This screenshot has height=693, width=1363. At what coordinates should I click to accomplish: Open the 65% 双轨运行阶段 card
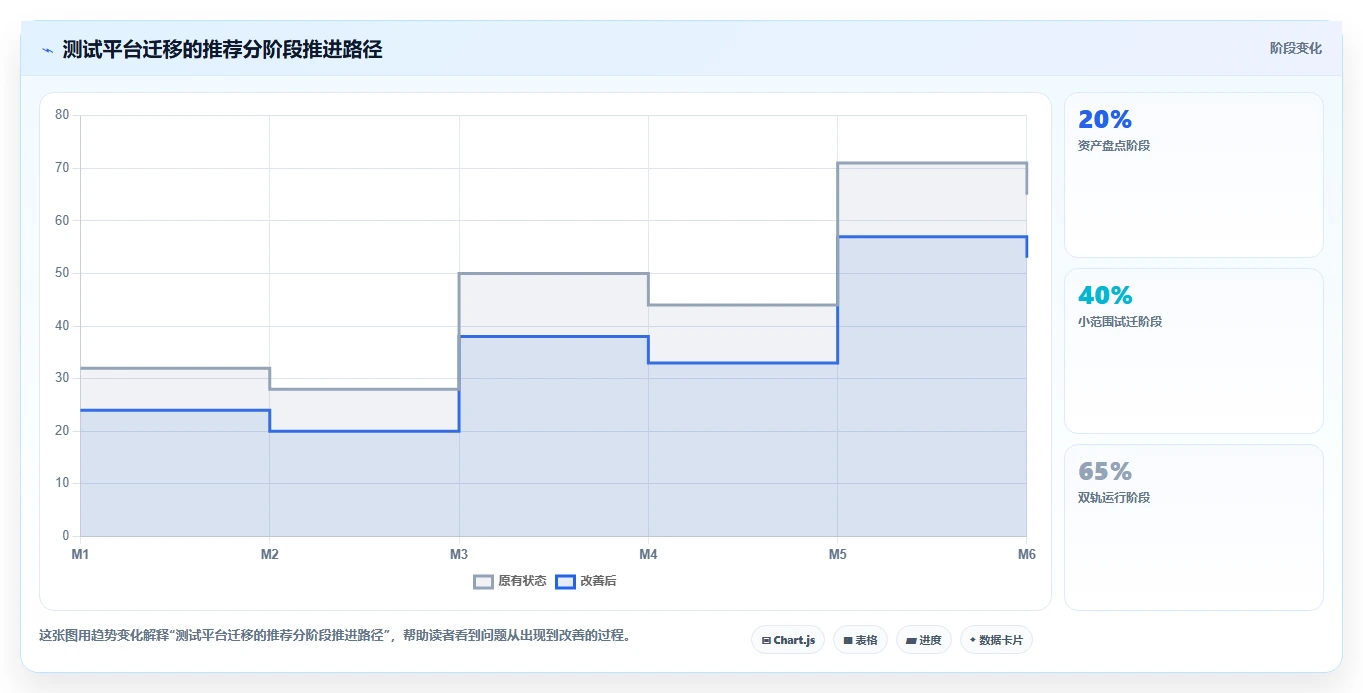(1194, 527)
